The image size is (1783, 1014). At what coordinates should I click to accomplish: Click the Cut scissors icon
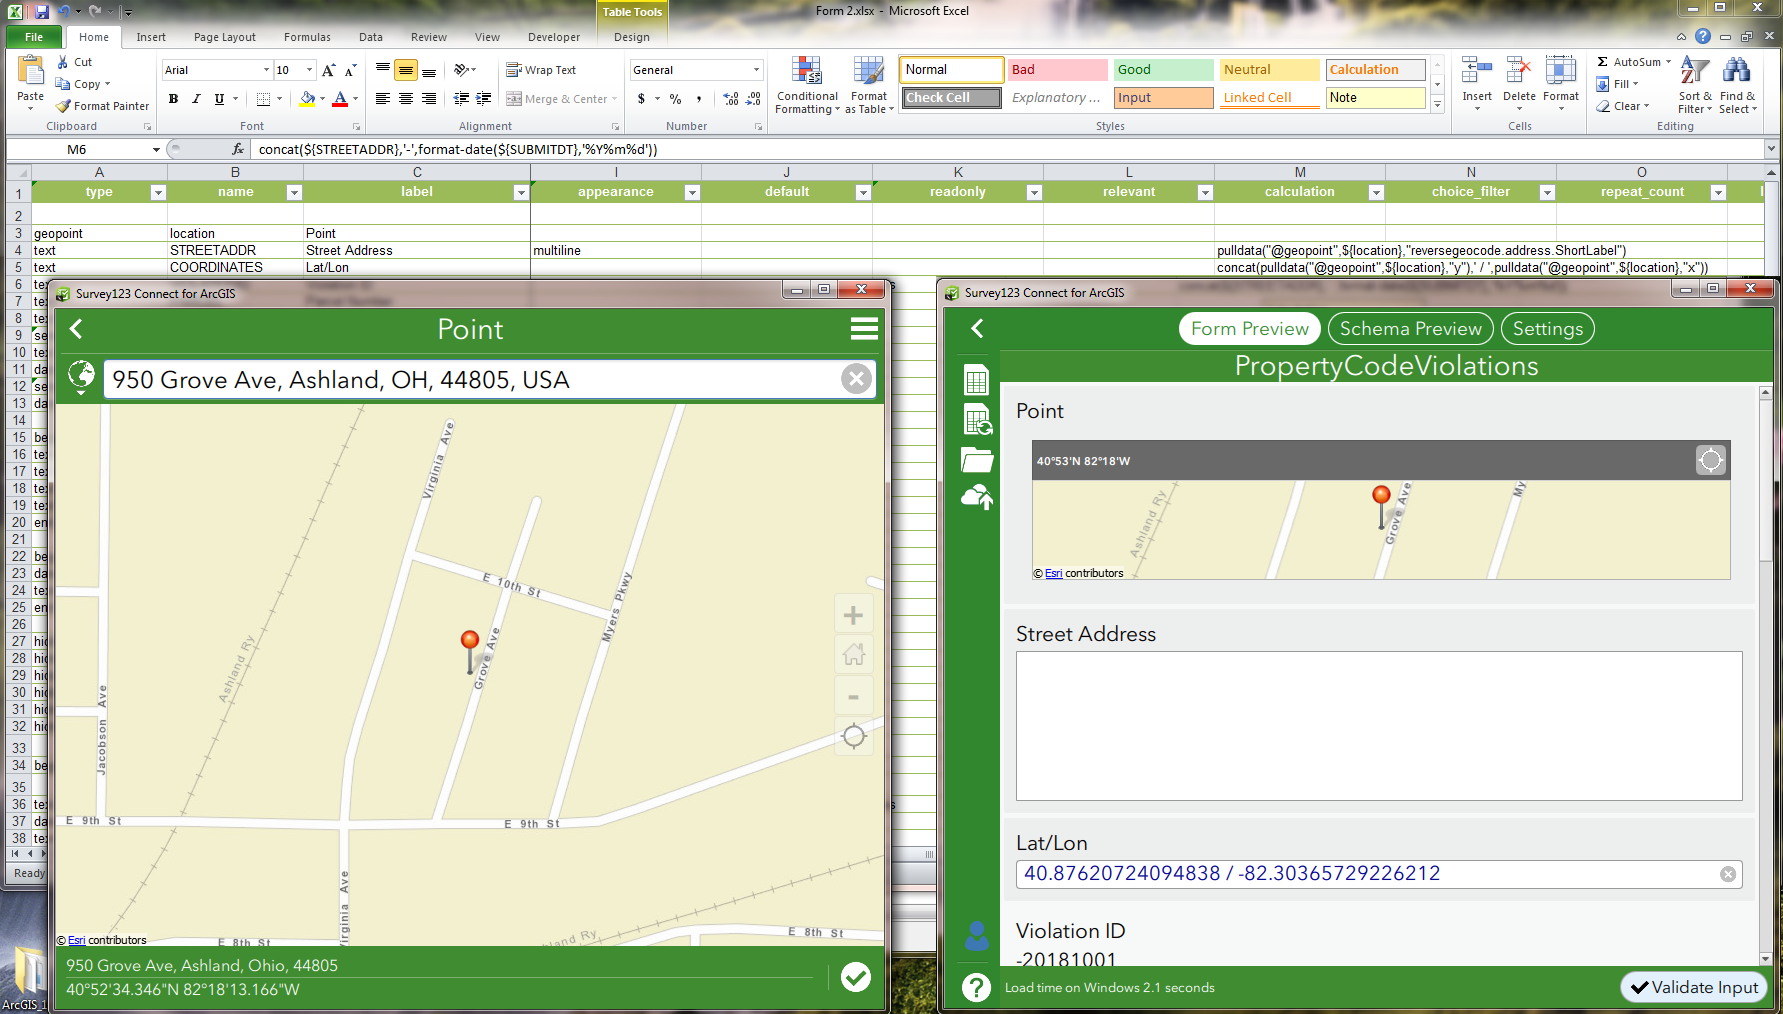click(63, 62)
